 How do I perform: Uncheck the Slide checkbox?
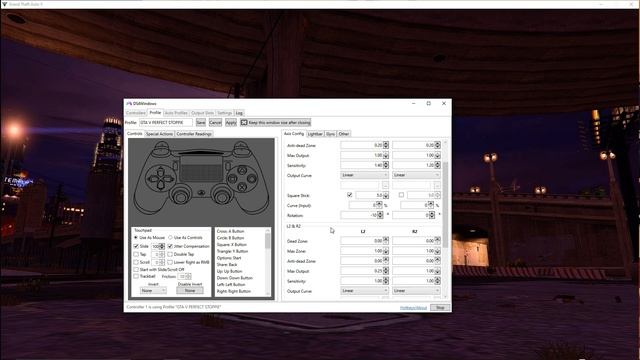(x=136, y=247)
